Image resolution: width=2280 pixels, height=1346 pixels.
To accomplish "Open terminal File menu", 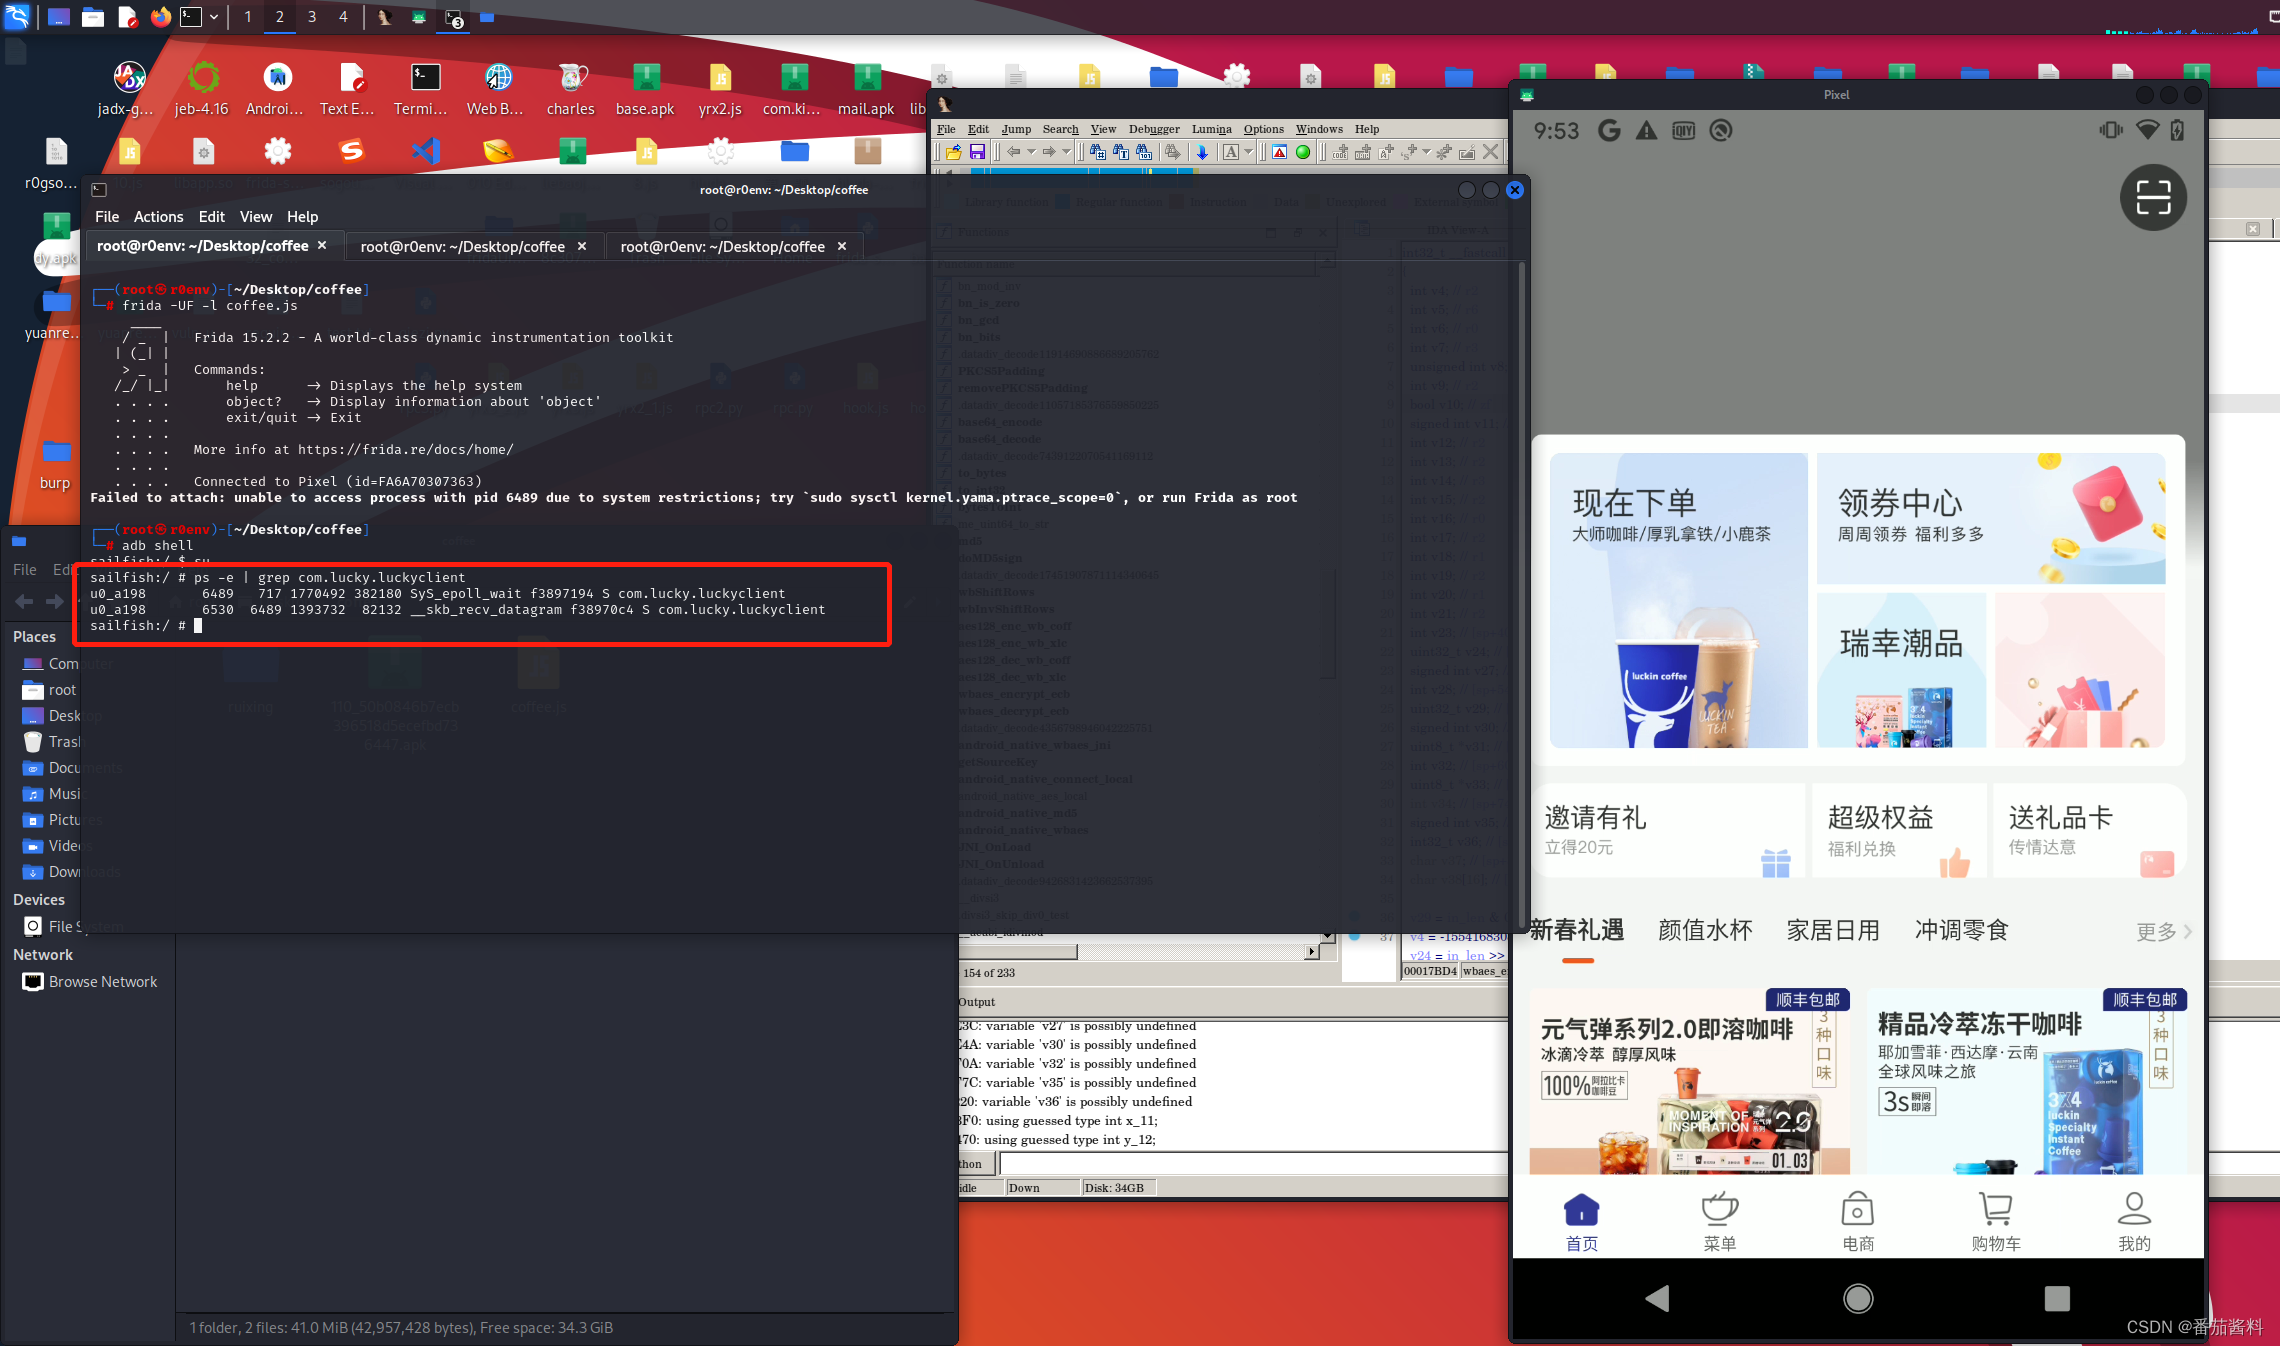I will (x=107, y=217).
